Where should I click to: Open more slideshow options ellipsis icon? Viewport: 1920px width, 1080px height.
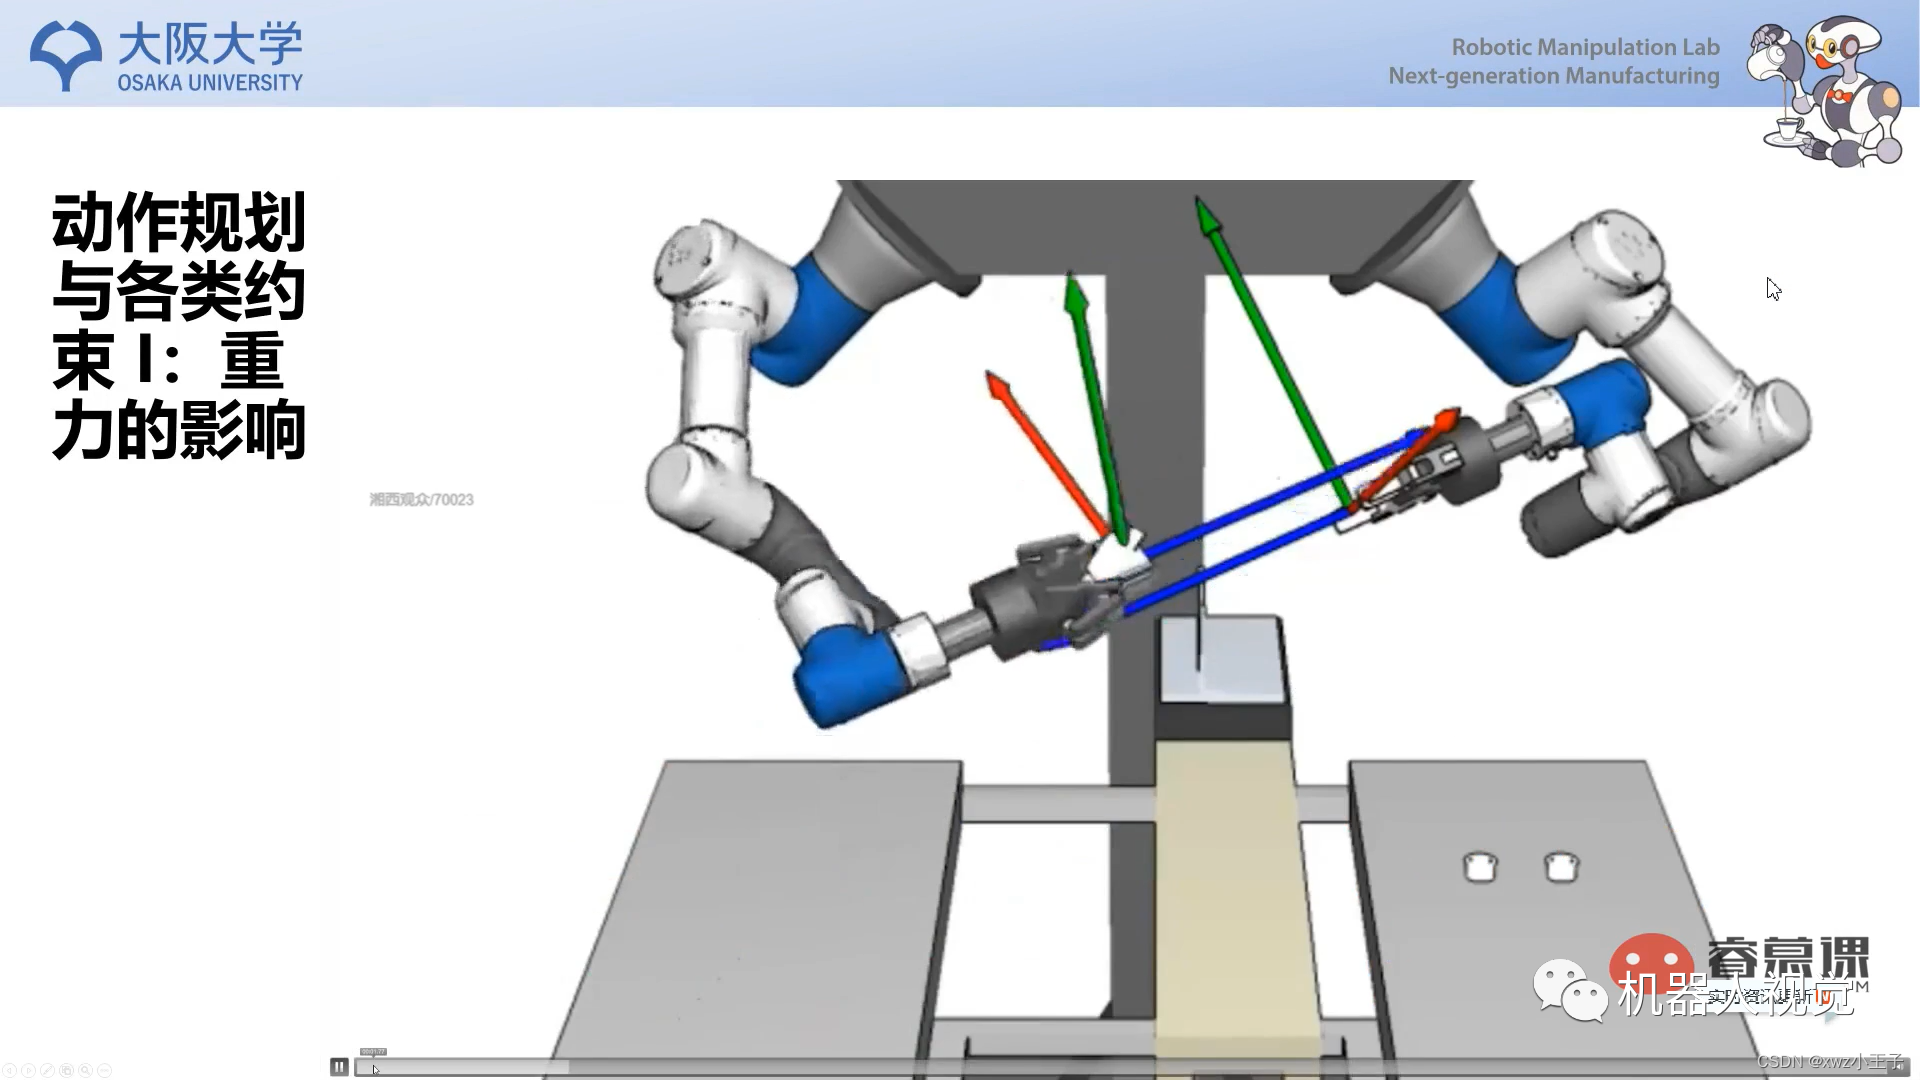[104, 1070]
